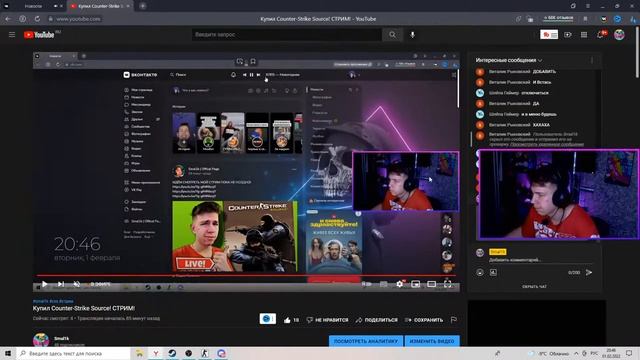
Task: Click СКРЫТЬ ЧАТ to hide chat
Action: (534, 287)
